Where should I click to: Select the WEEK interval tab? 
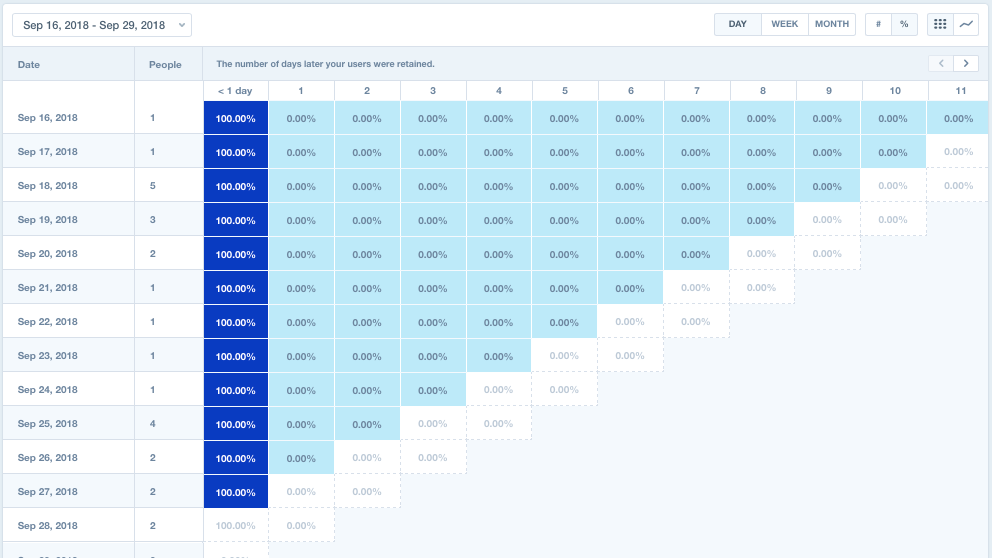(785, 24)
